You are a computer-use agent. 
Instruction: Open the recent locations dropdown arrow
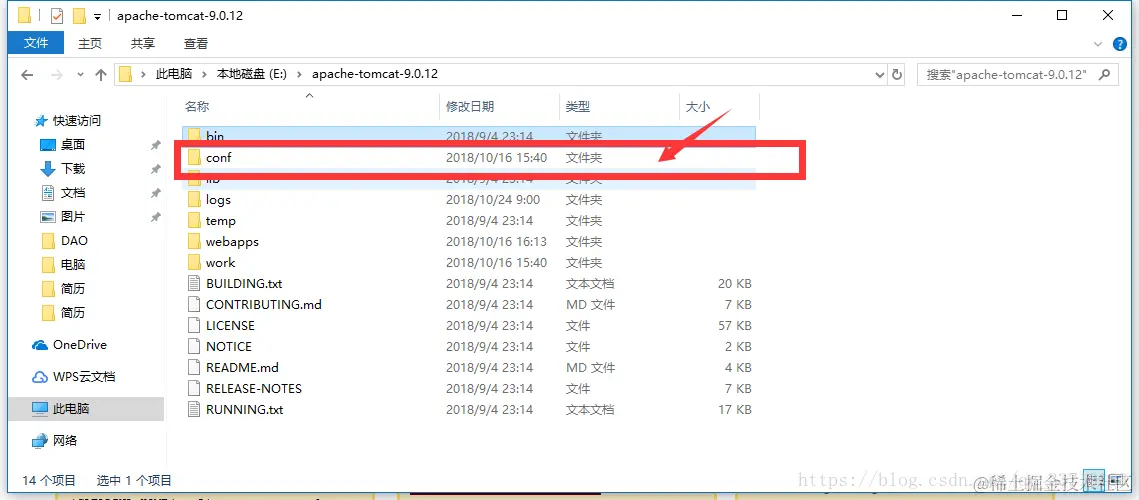(x=80, y=74)
